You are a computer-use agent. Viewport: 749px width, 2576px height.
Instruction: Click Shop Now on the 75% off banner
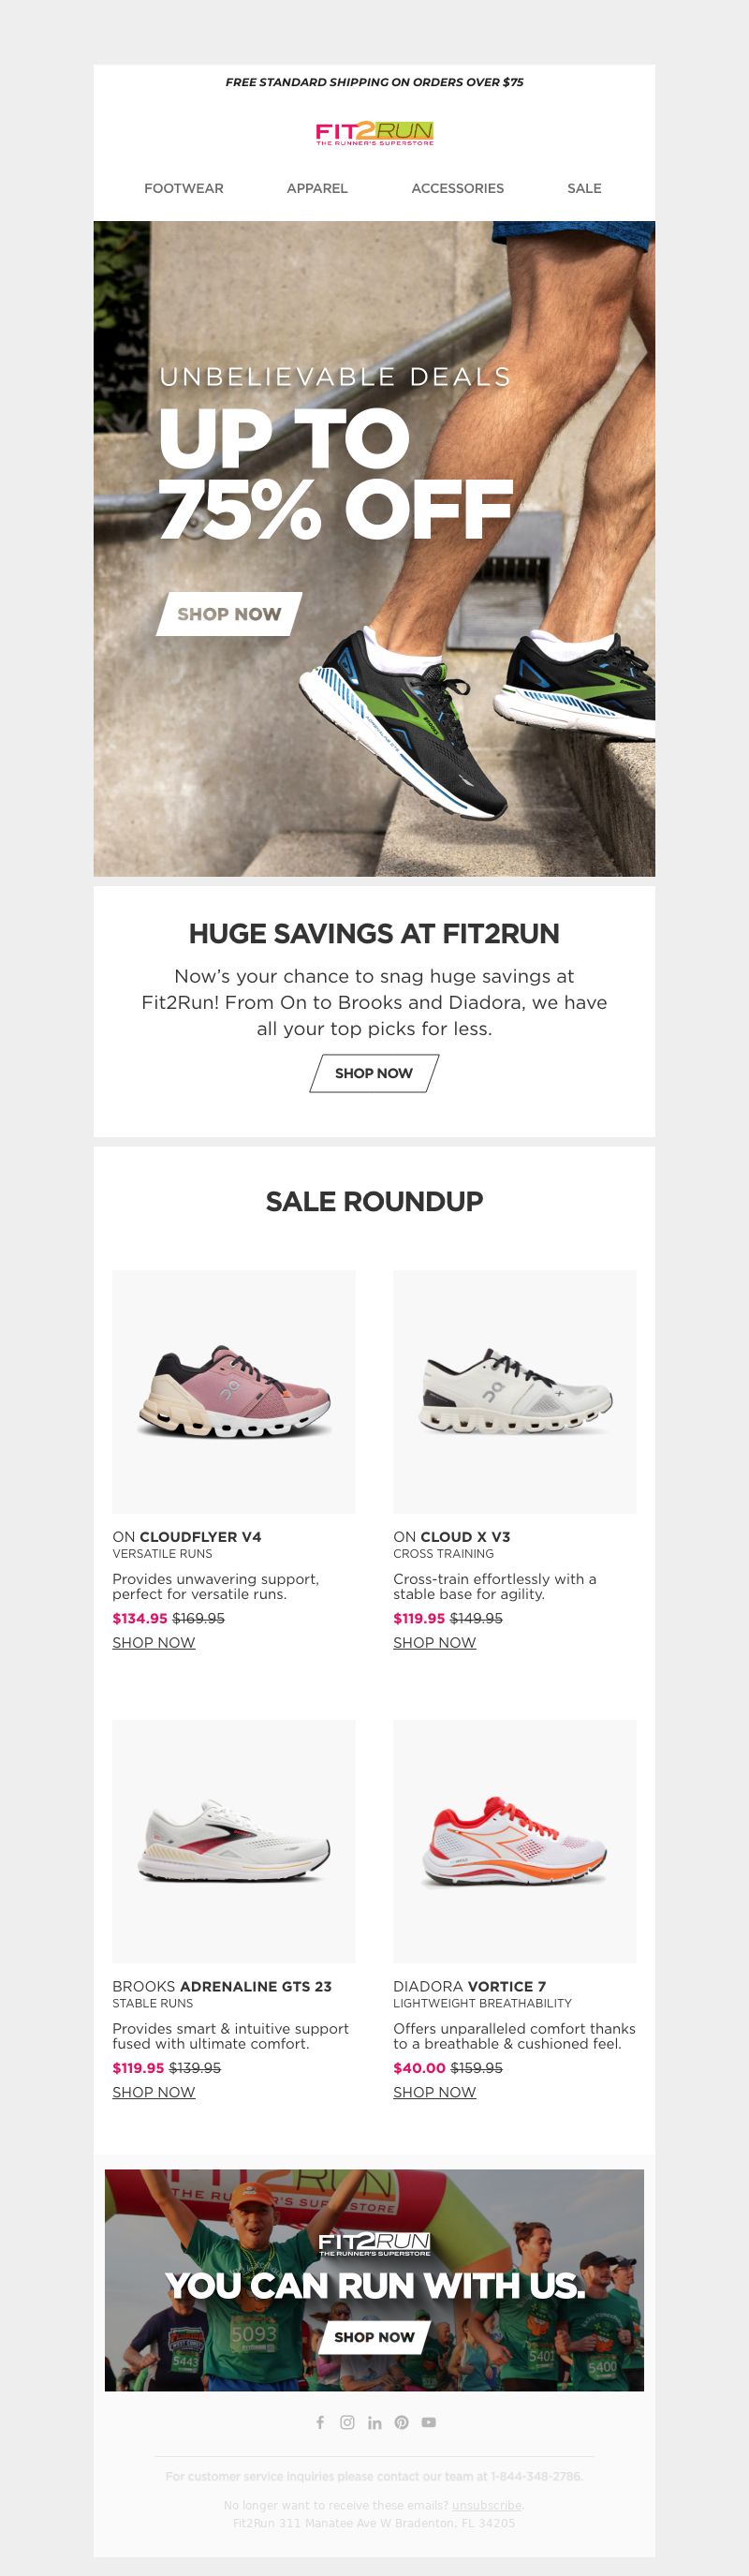click(229, 614)
